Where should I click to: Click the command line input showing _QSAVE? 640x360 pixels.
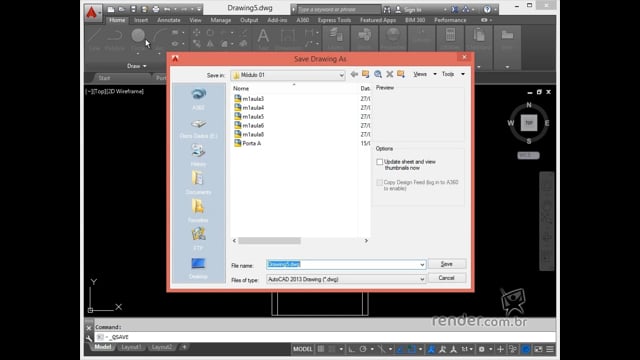(x=325, y=337)
